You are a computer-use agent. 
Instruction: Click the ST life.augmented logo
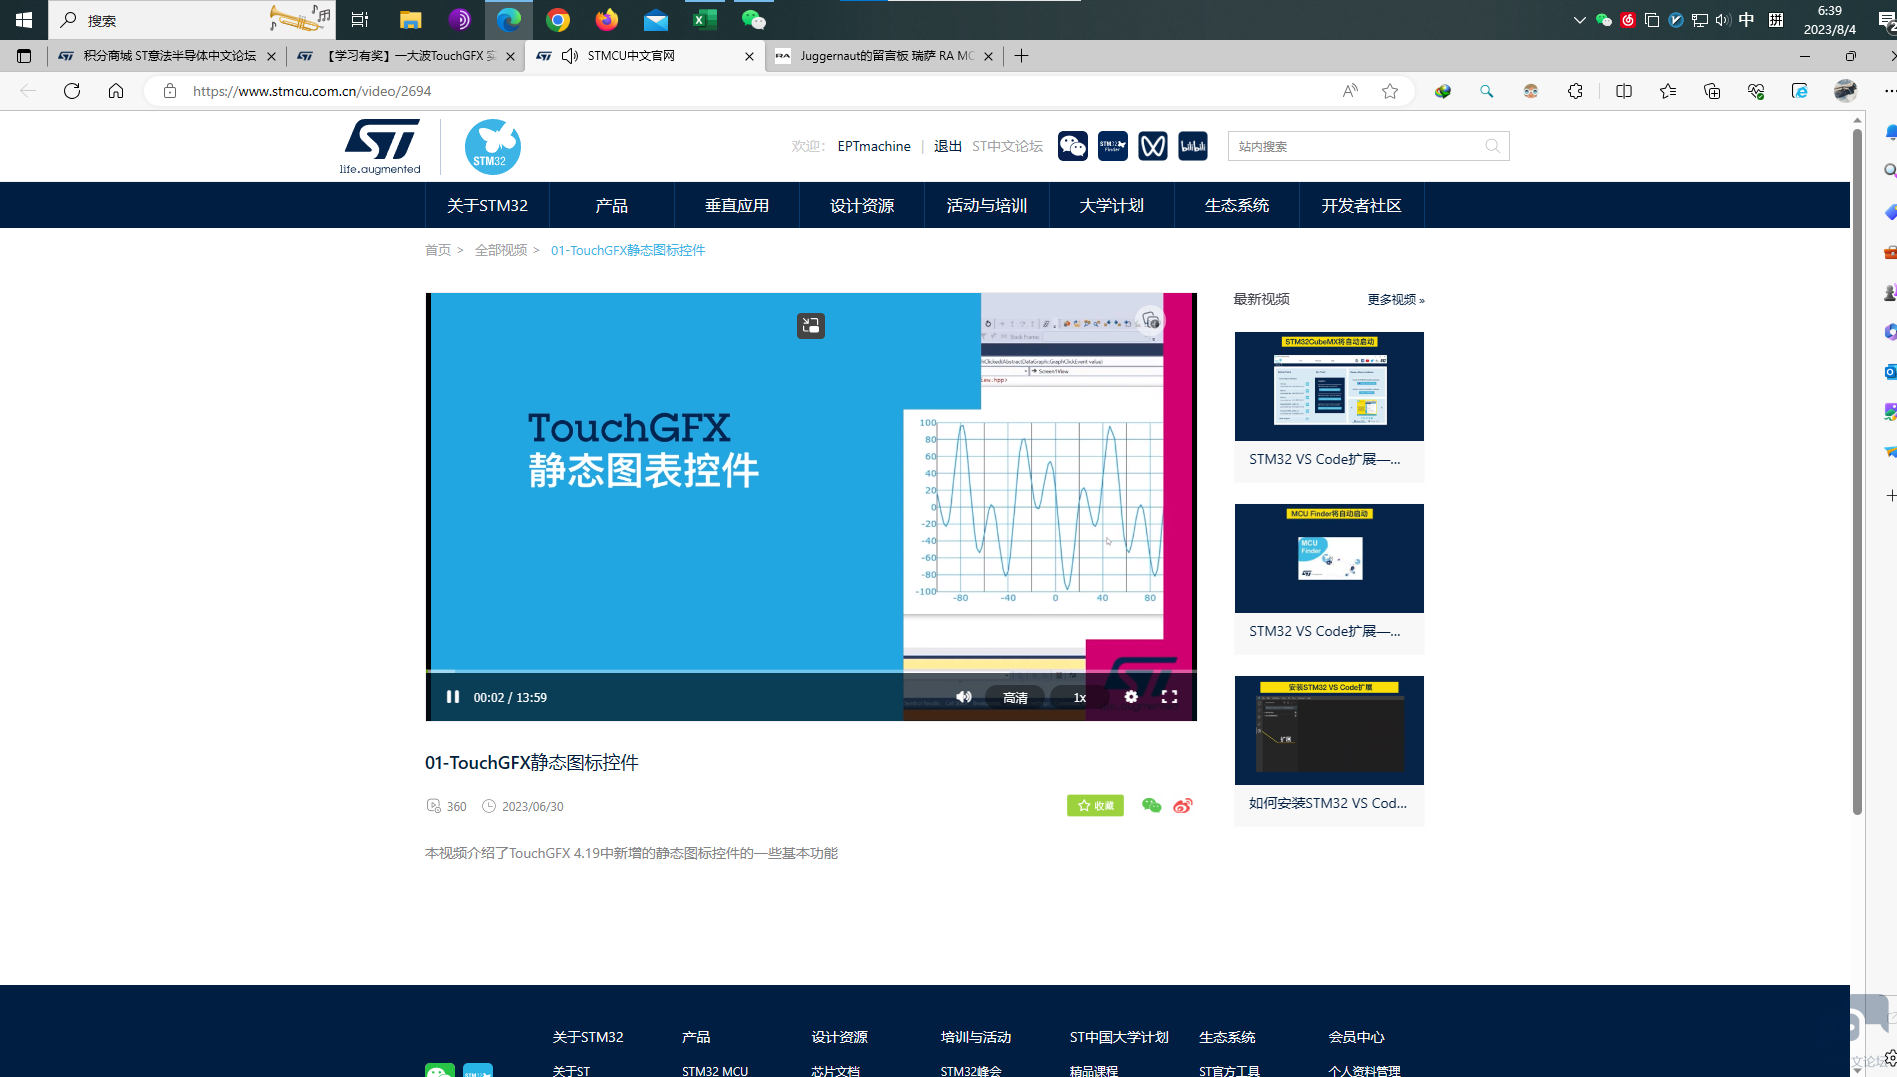point(380,146)
